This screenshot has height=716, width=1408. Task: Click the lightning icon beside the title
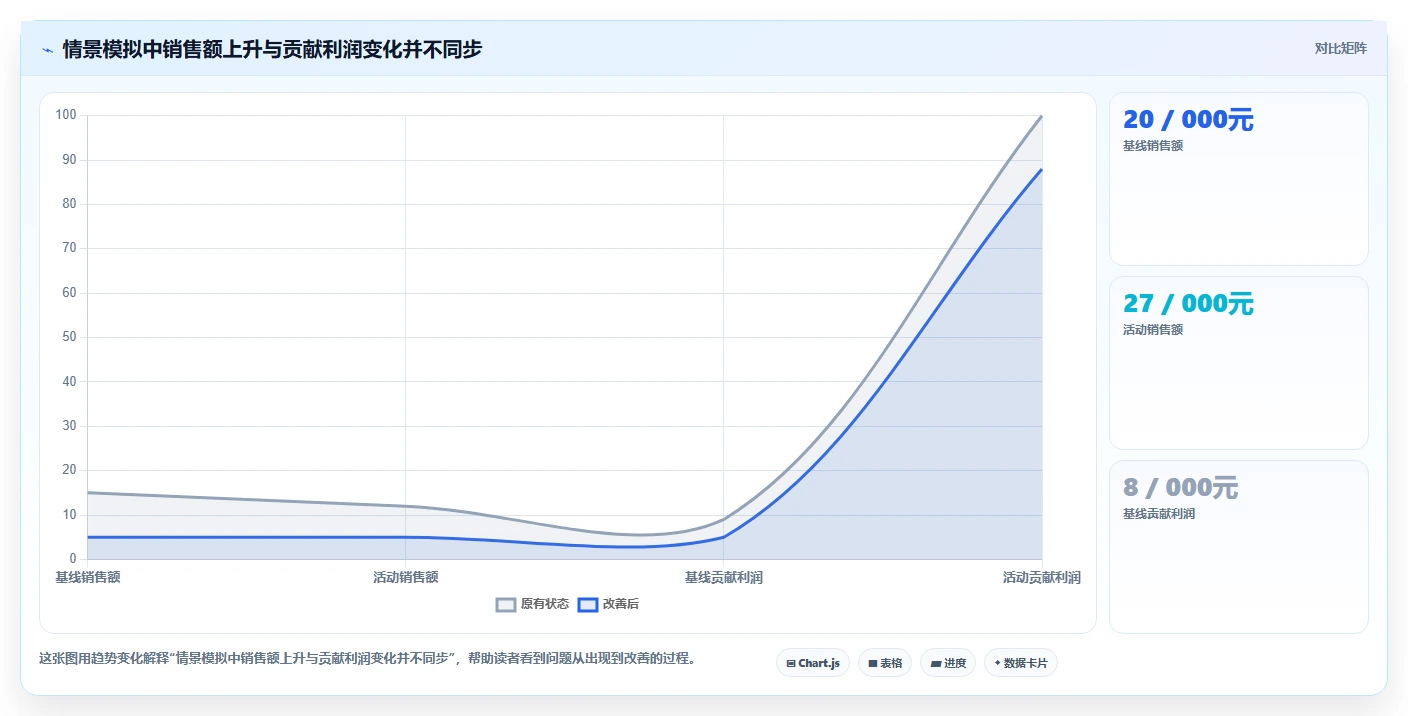tap(47, 49)
